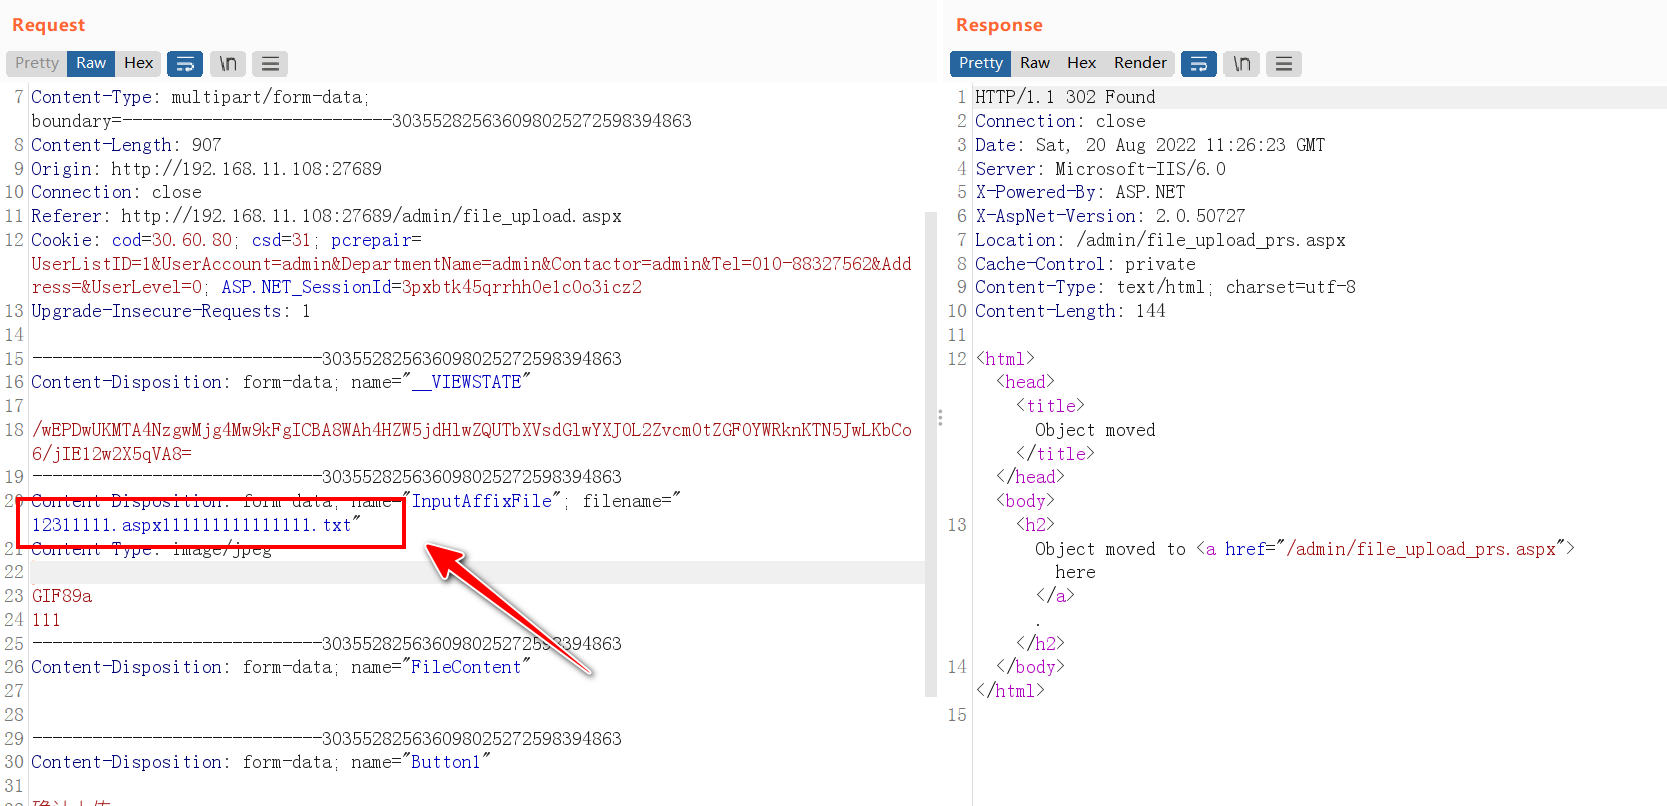Click the Content-Length: 907 header line

126,145
